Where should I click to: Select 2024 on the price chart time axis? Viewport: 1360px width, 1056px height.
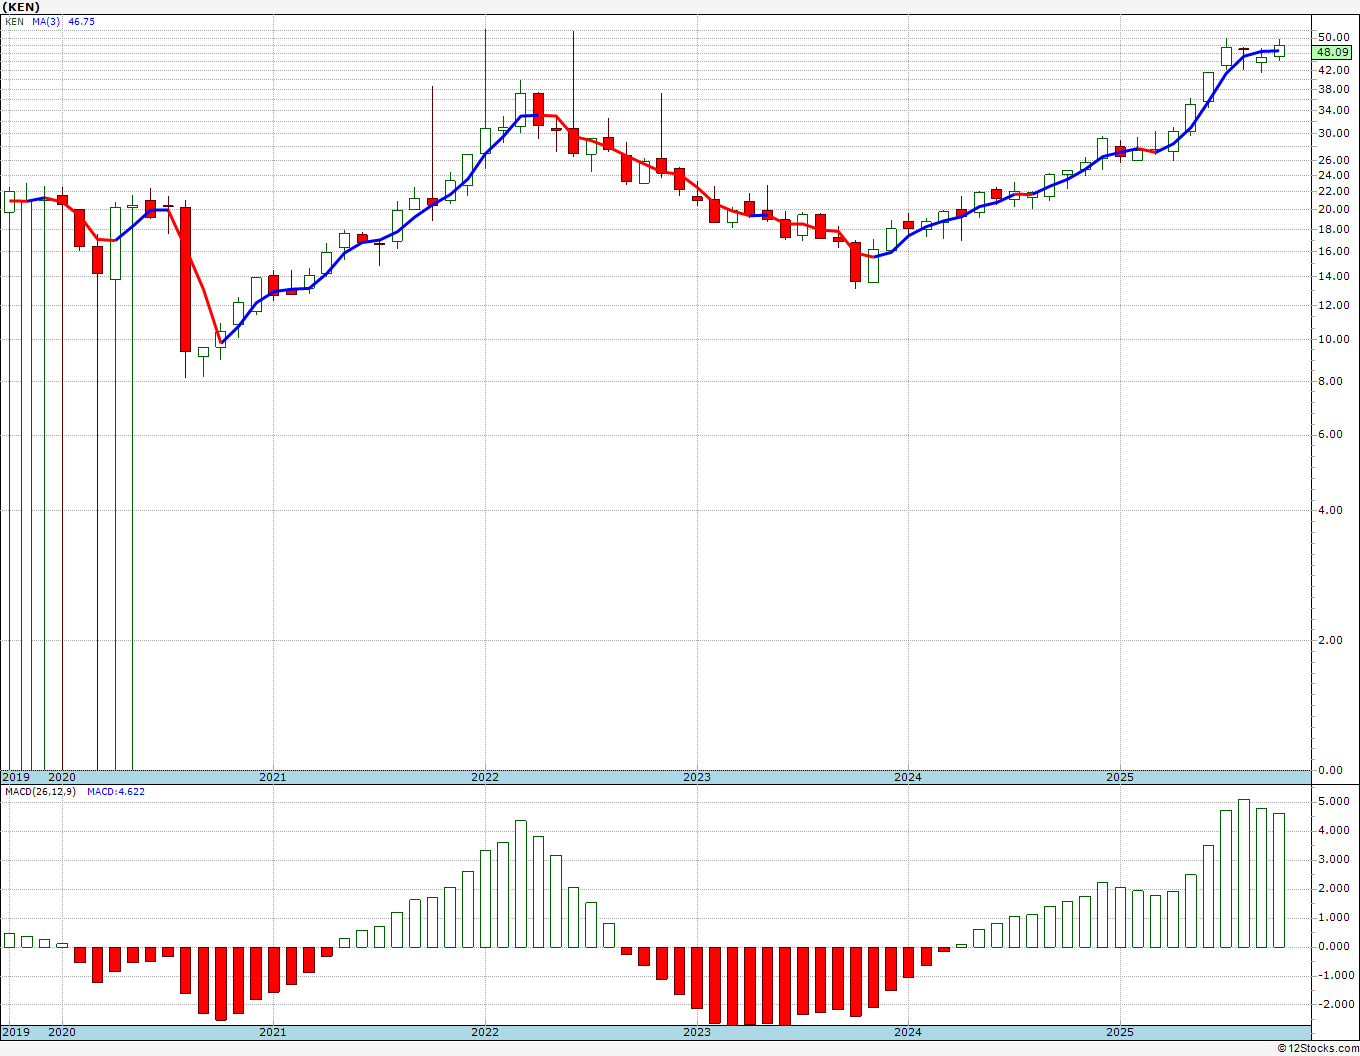[x=908, y=777]
